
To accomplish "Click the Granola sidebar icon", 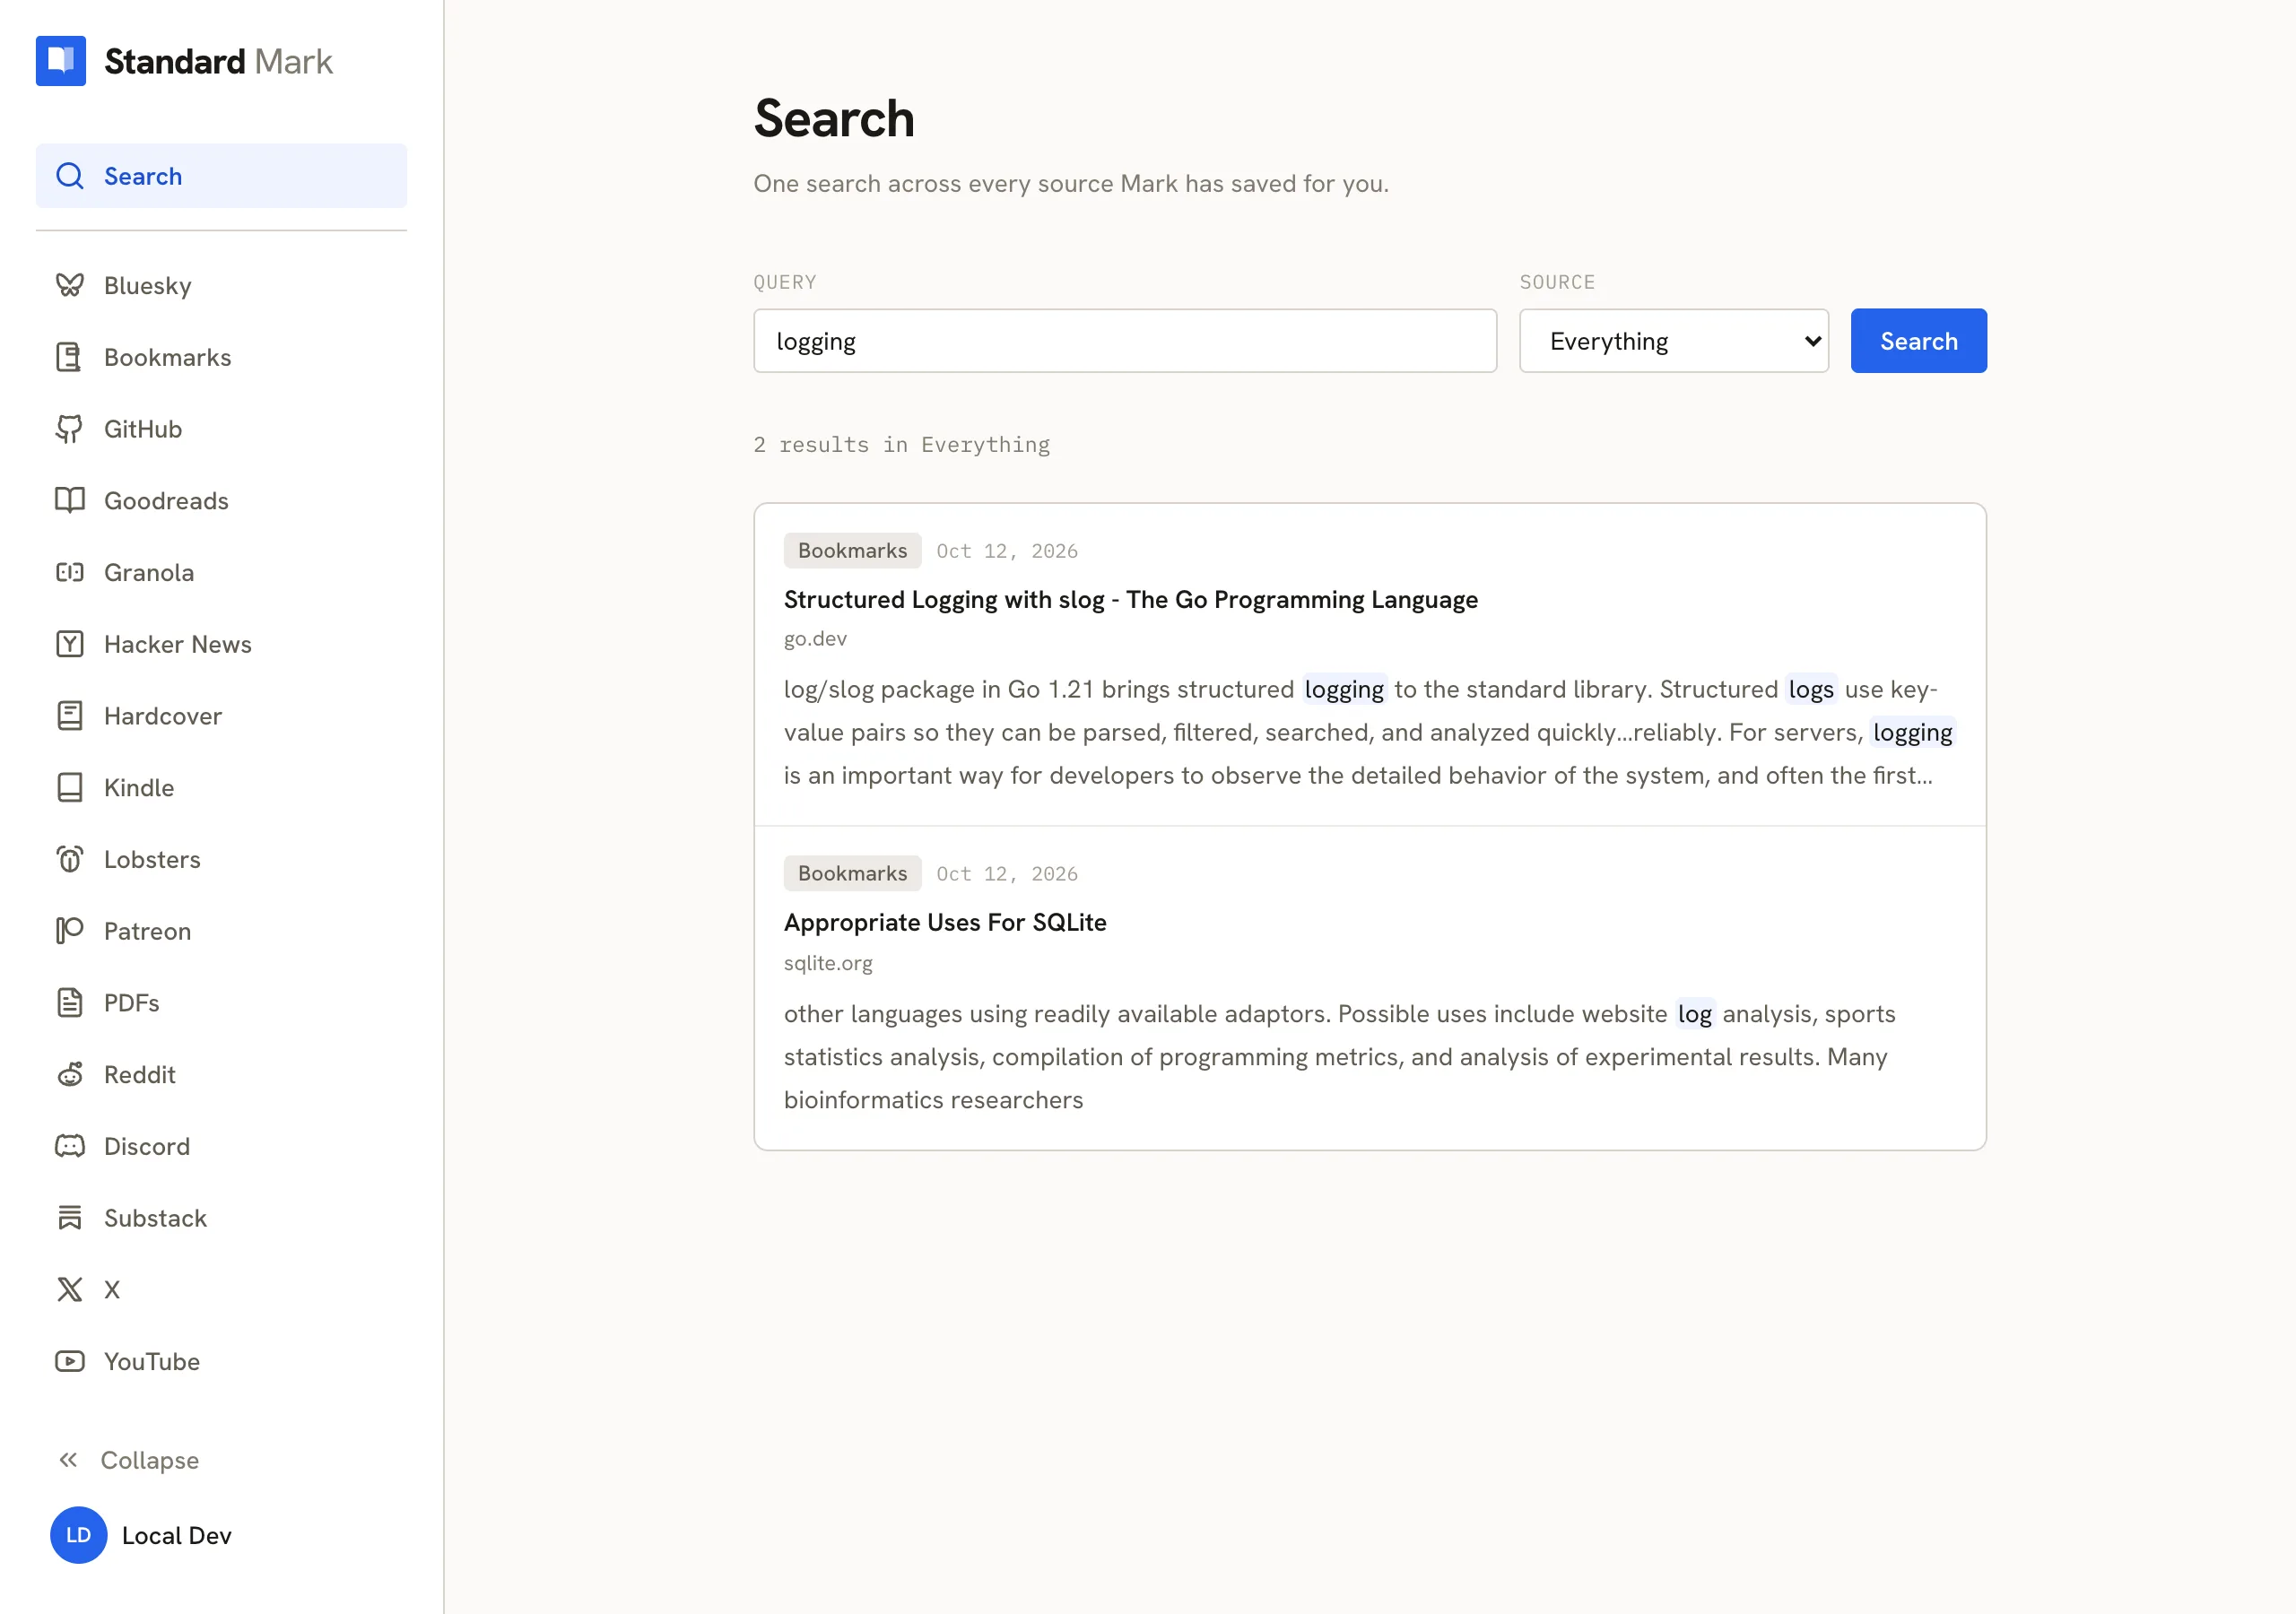I will click(x=70, y=572).
